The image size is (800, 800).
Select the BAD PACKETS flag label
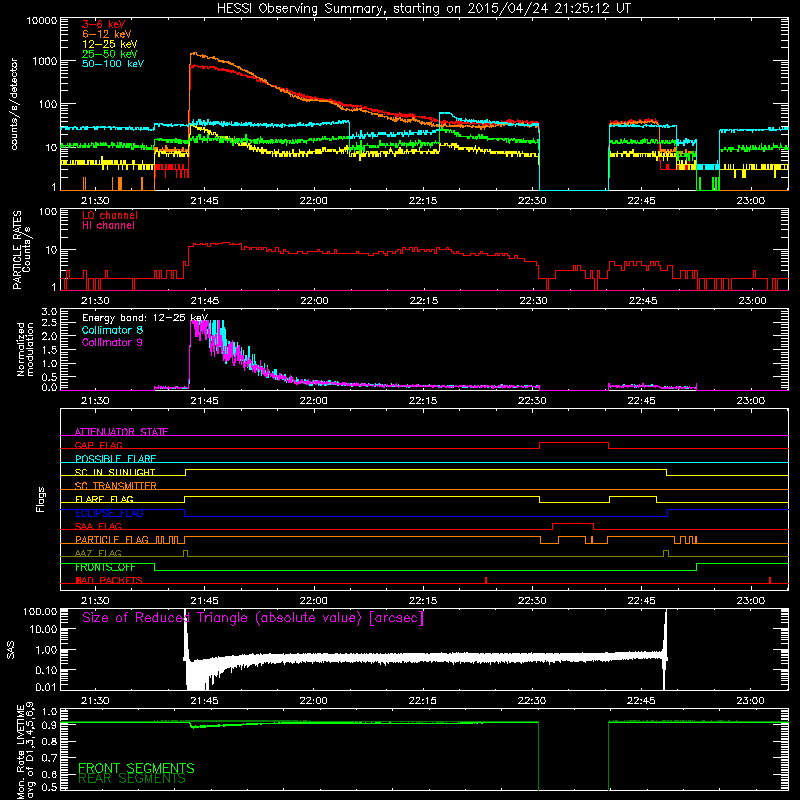[x=109, y=580]
